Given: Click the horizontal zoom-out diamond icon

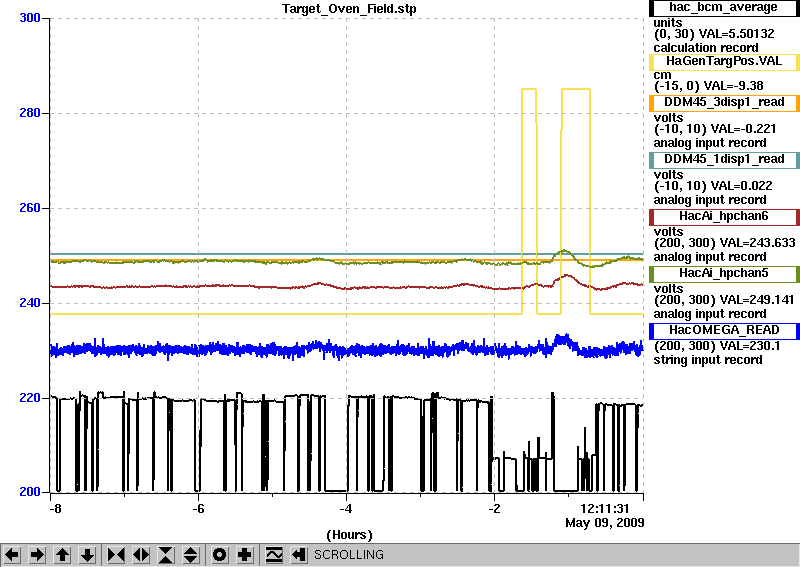Looking at the screenshot, I should [x=141, y=554].
